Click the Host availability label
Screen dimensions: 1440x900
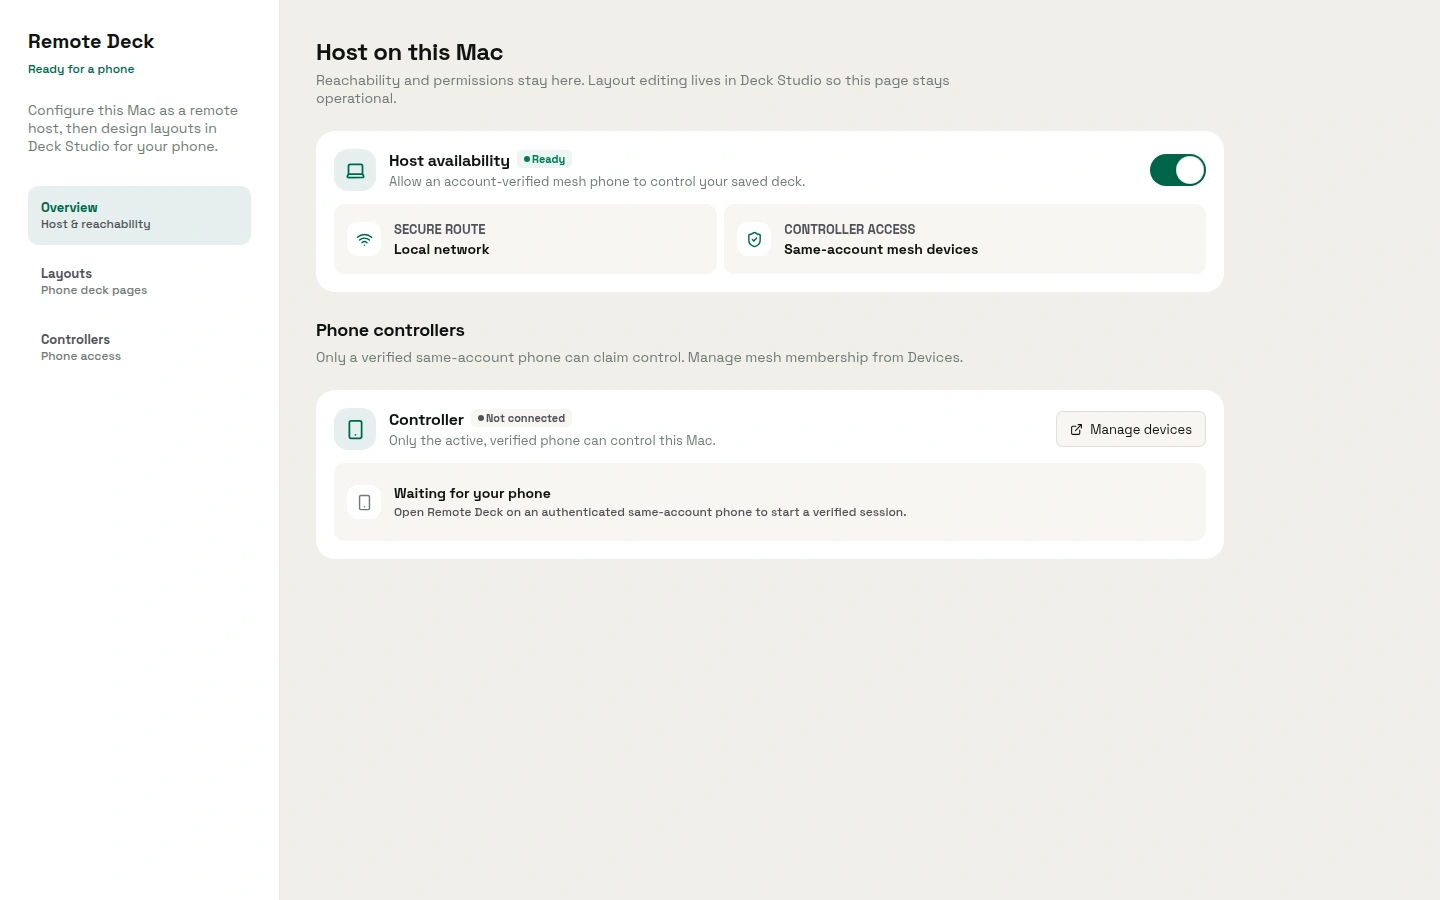pos(449,160)
